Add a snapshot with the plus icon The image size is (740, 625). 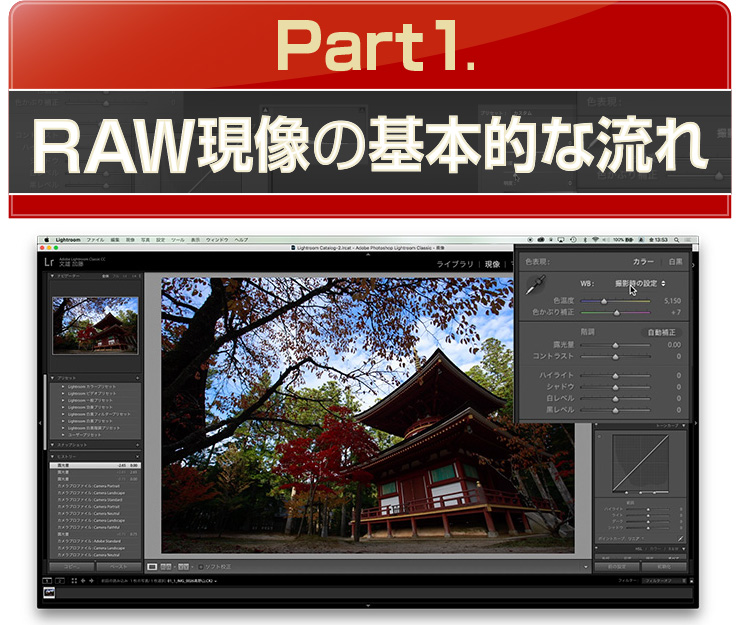137,445
